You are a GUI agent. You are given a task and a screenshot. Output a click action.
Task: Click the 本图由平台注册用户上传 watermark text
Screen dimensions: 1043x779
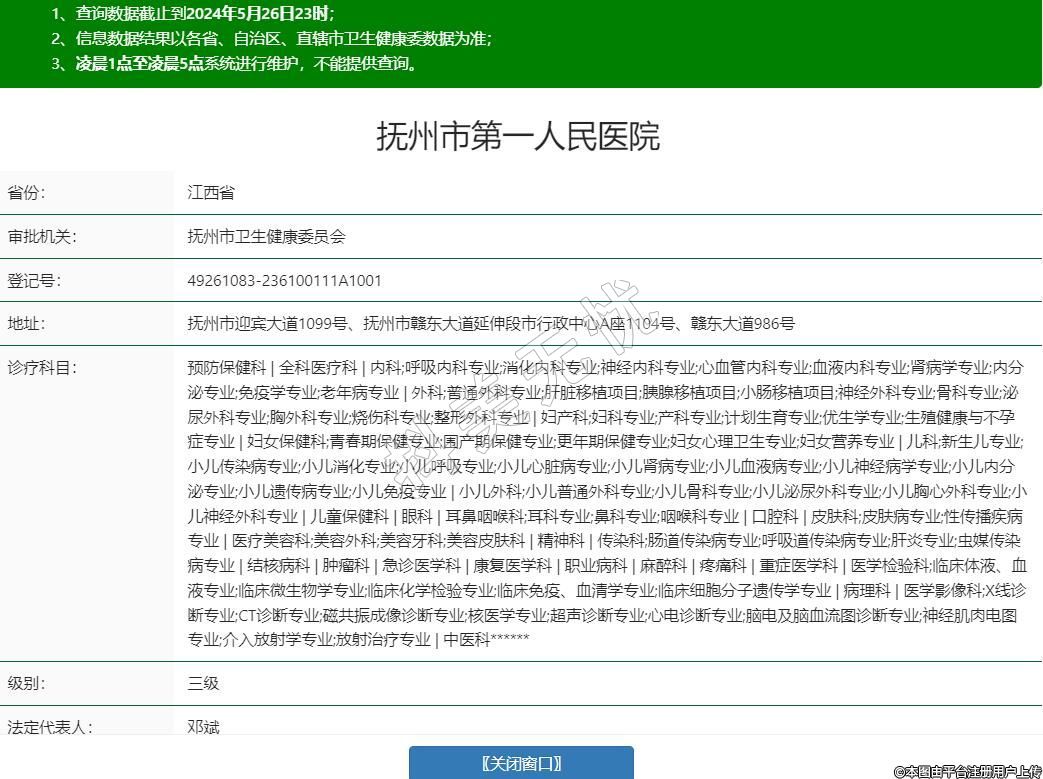(966, 771)
